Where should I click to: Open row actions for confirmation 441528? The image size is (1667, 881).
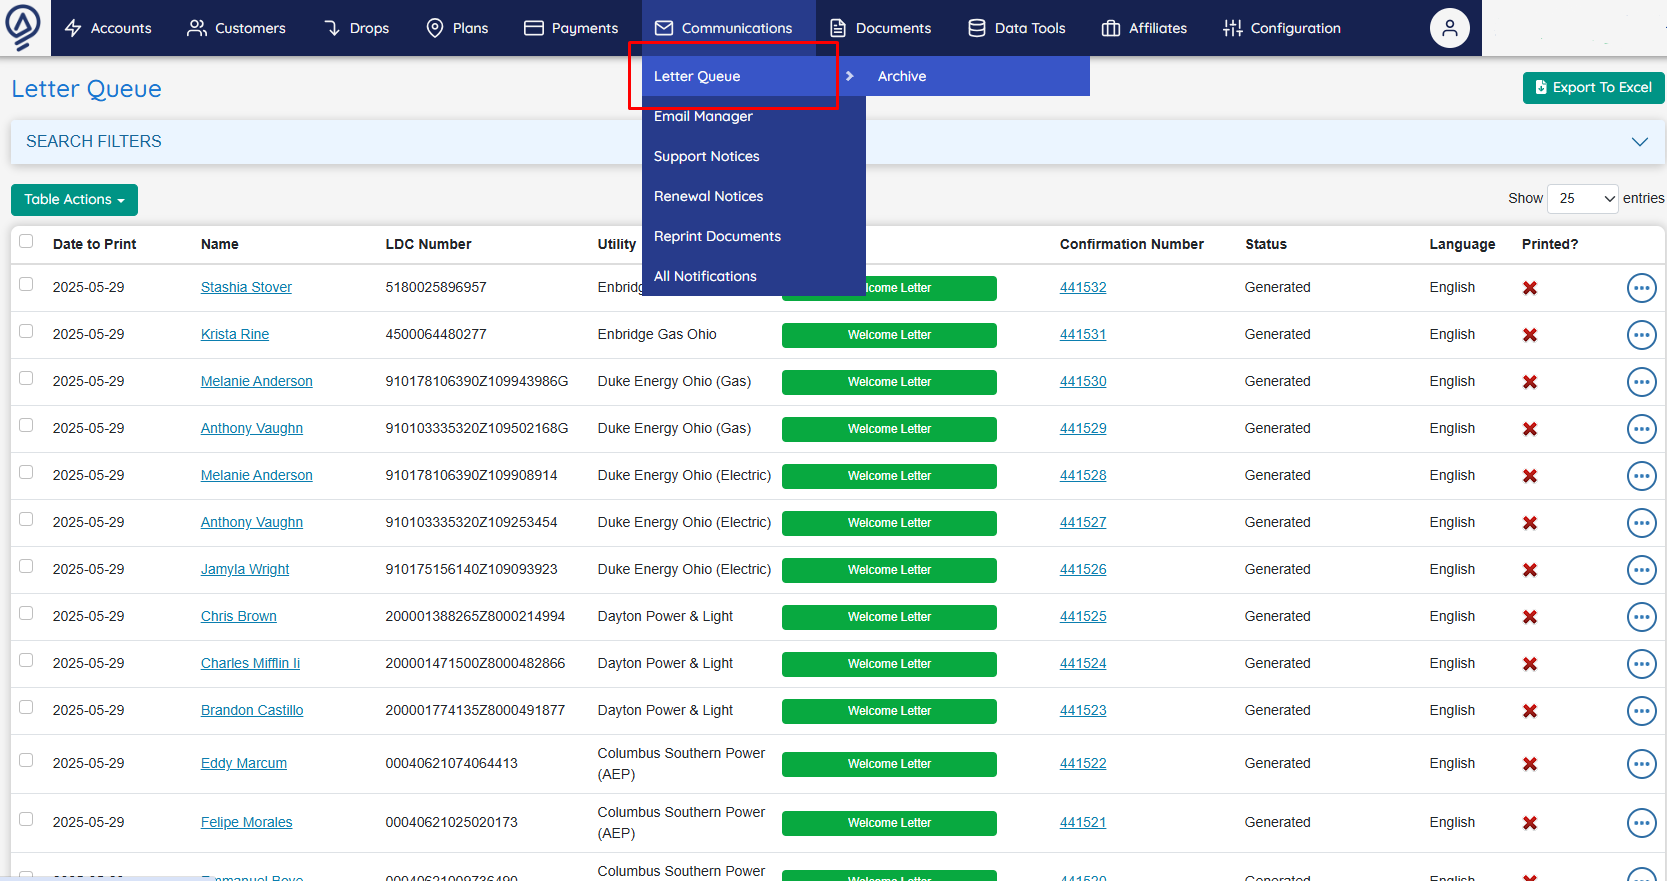[x=1641, y=476]
